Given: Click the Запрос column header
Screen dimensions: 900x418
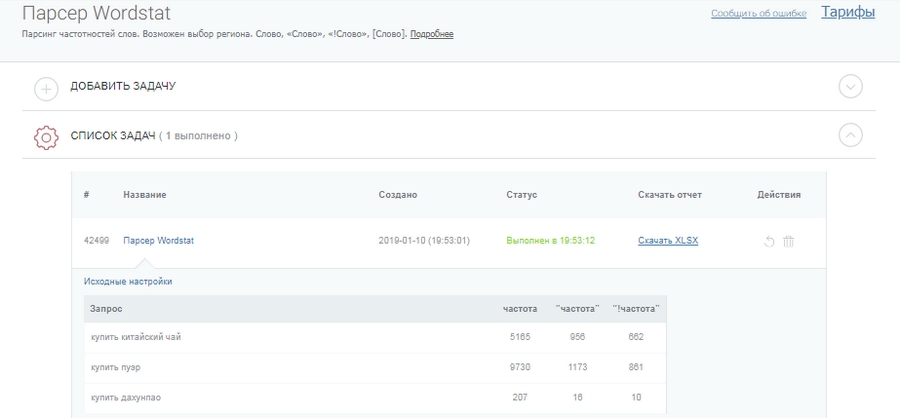Looking at the screenshot, I should point(106,309).
